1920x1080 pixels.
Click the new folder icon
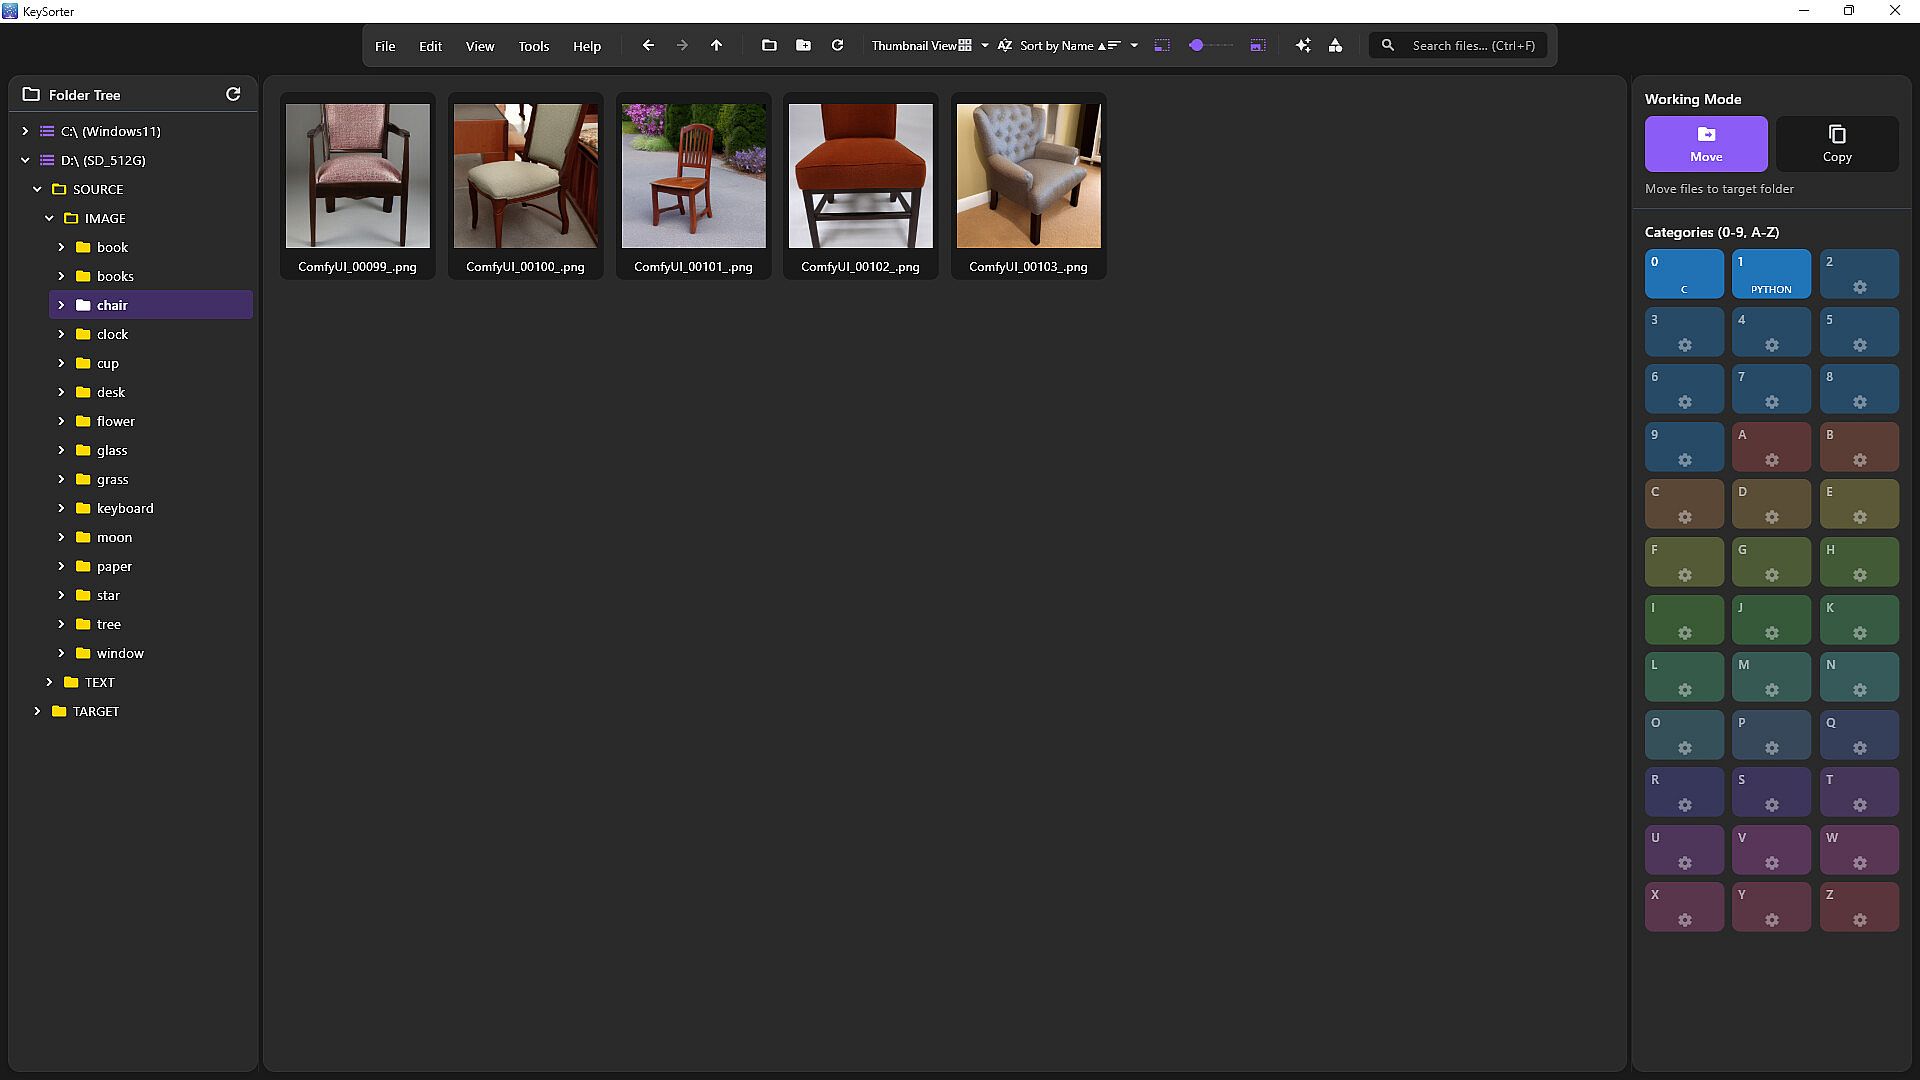(803, 45)
